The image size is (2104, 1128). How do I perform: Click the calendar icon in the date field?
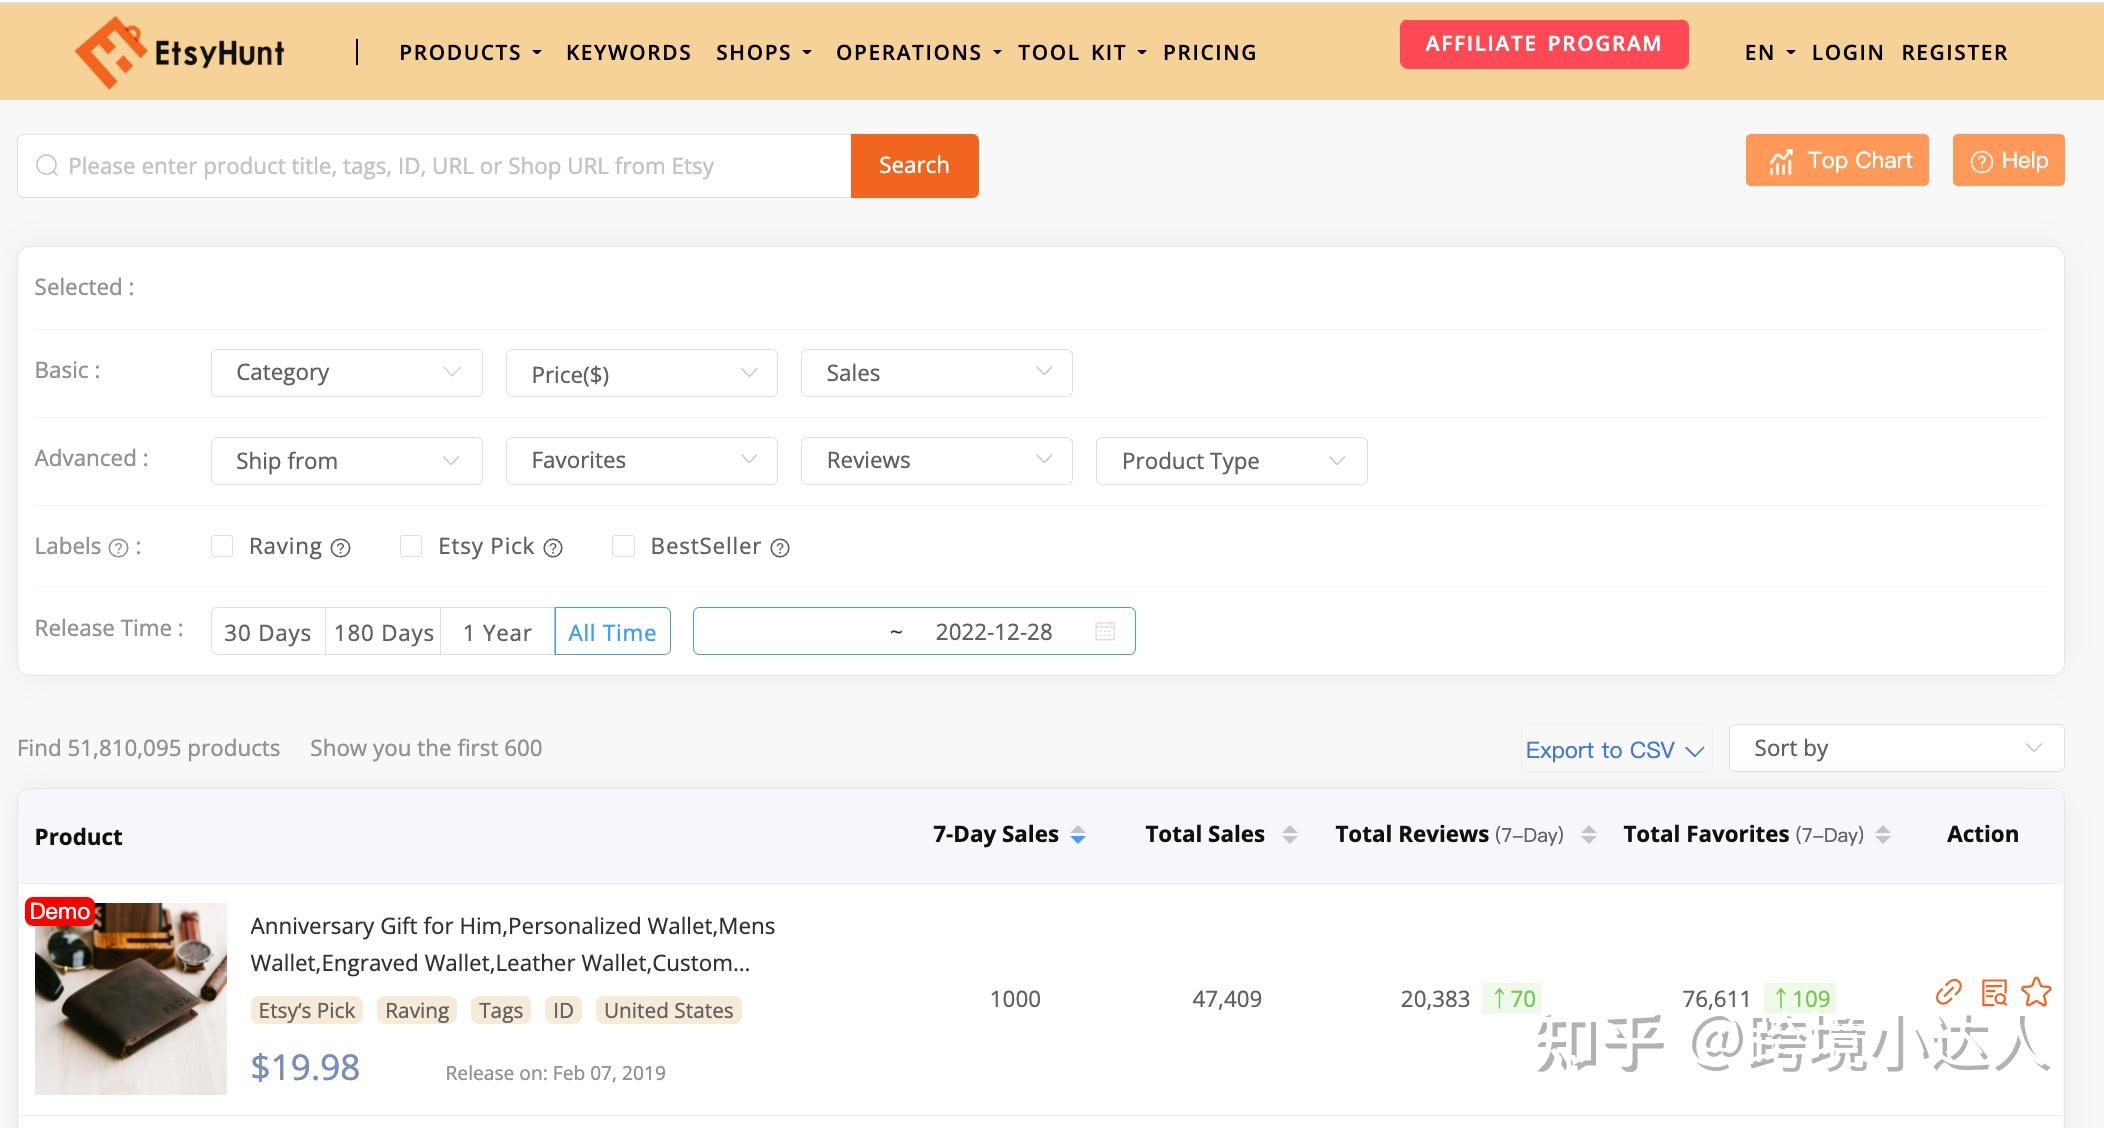pyautogui.click(x=1105, y=631)
